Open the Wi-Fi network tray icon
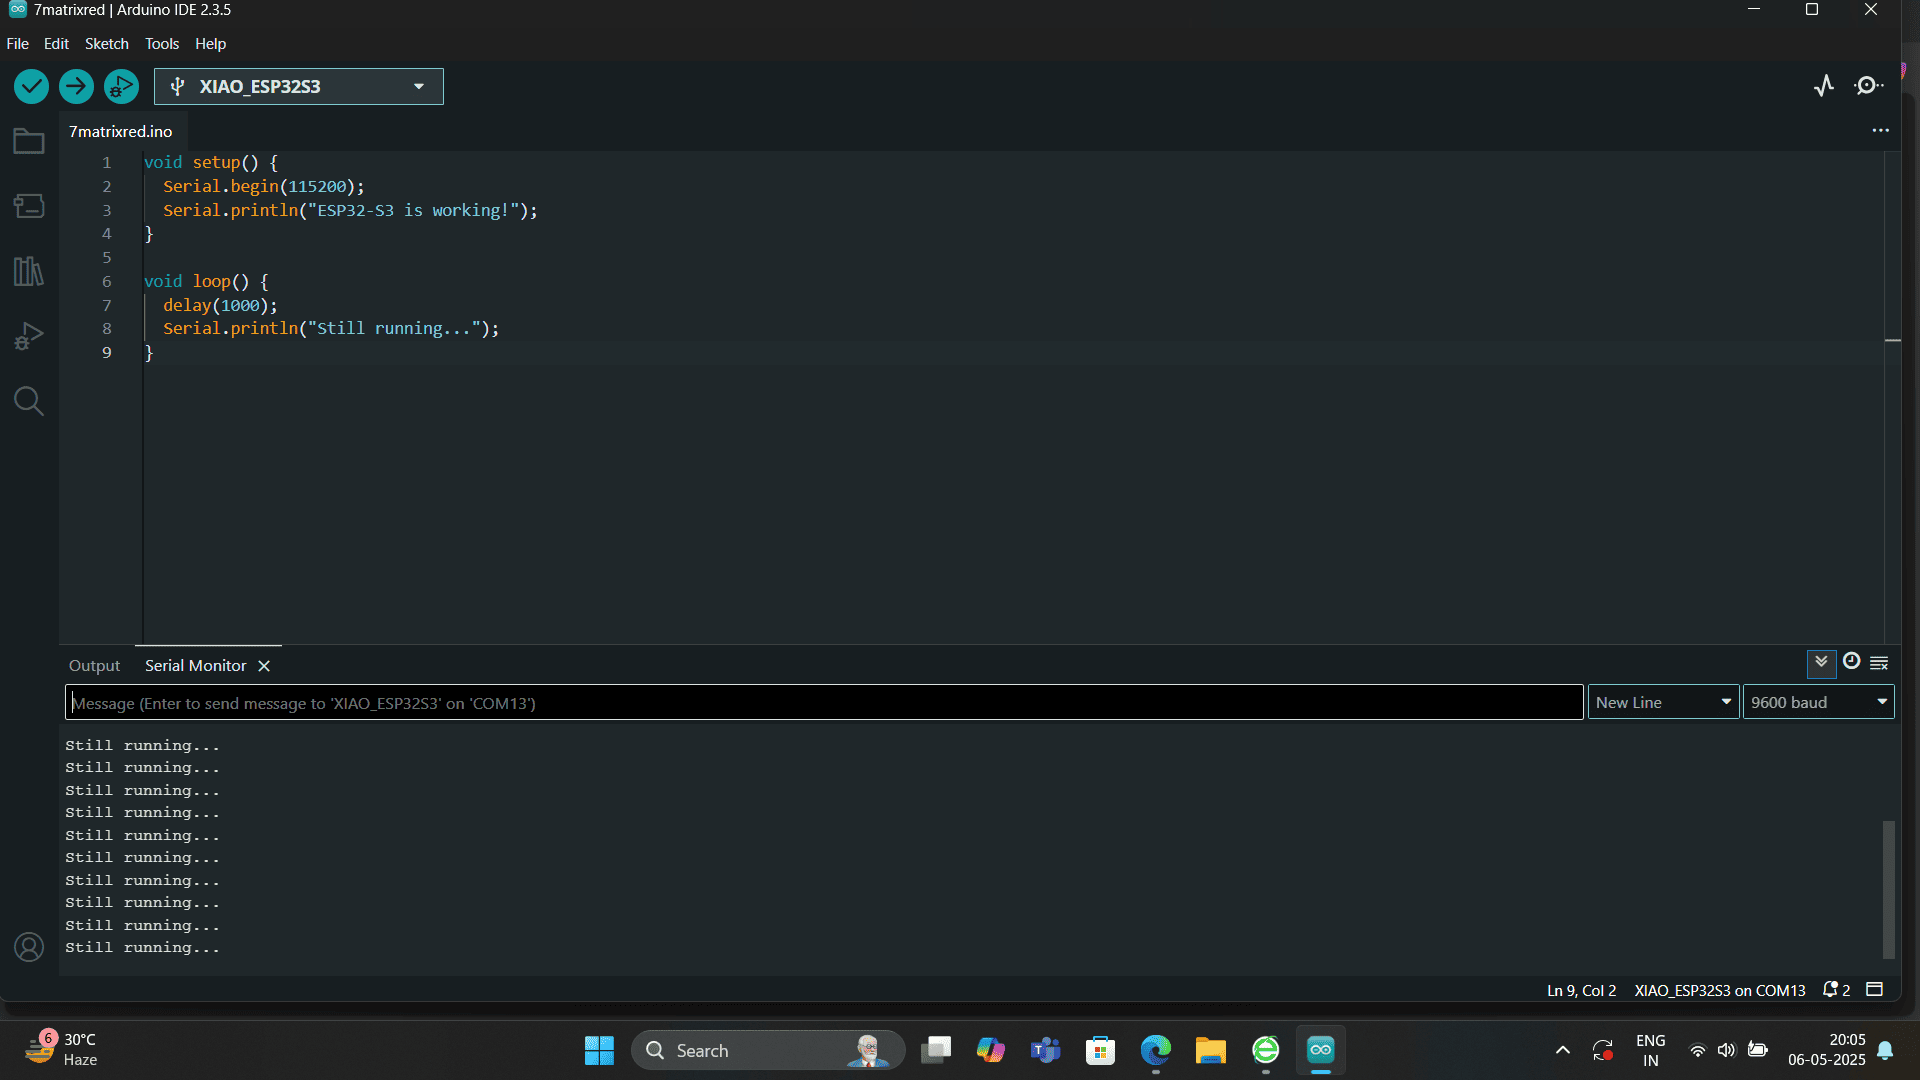 (1697, 1050)
